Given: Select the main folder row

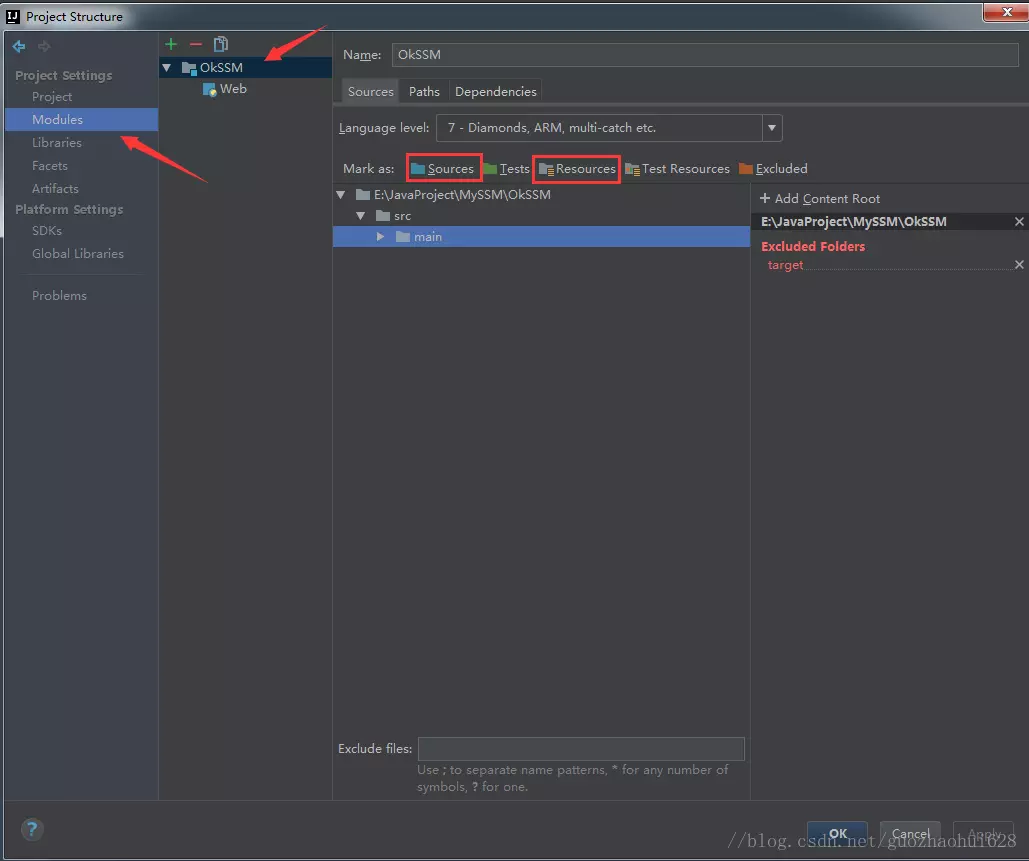Looking at the screenshot, I should click(x=541, y=237).
